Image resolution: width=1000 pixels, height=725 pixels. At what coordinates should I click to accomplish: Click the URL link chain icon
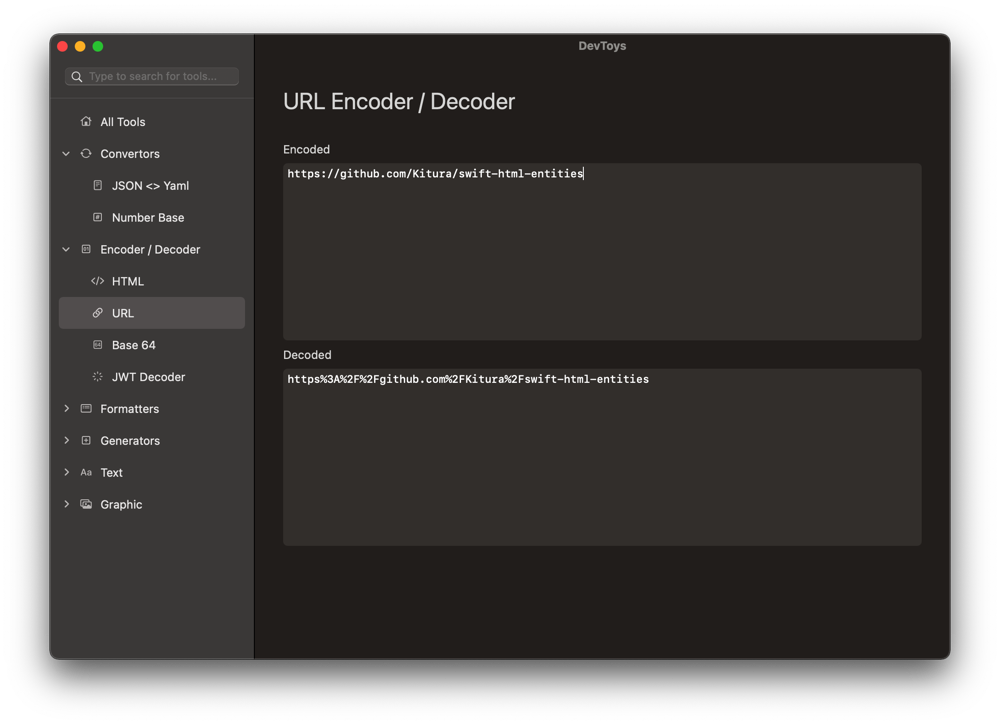tap(98, 313)
